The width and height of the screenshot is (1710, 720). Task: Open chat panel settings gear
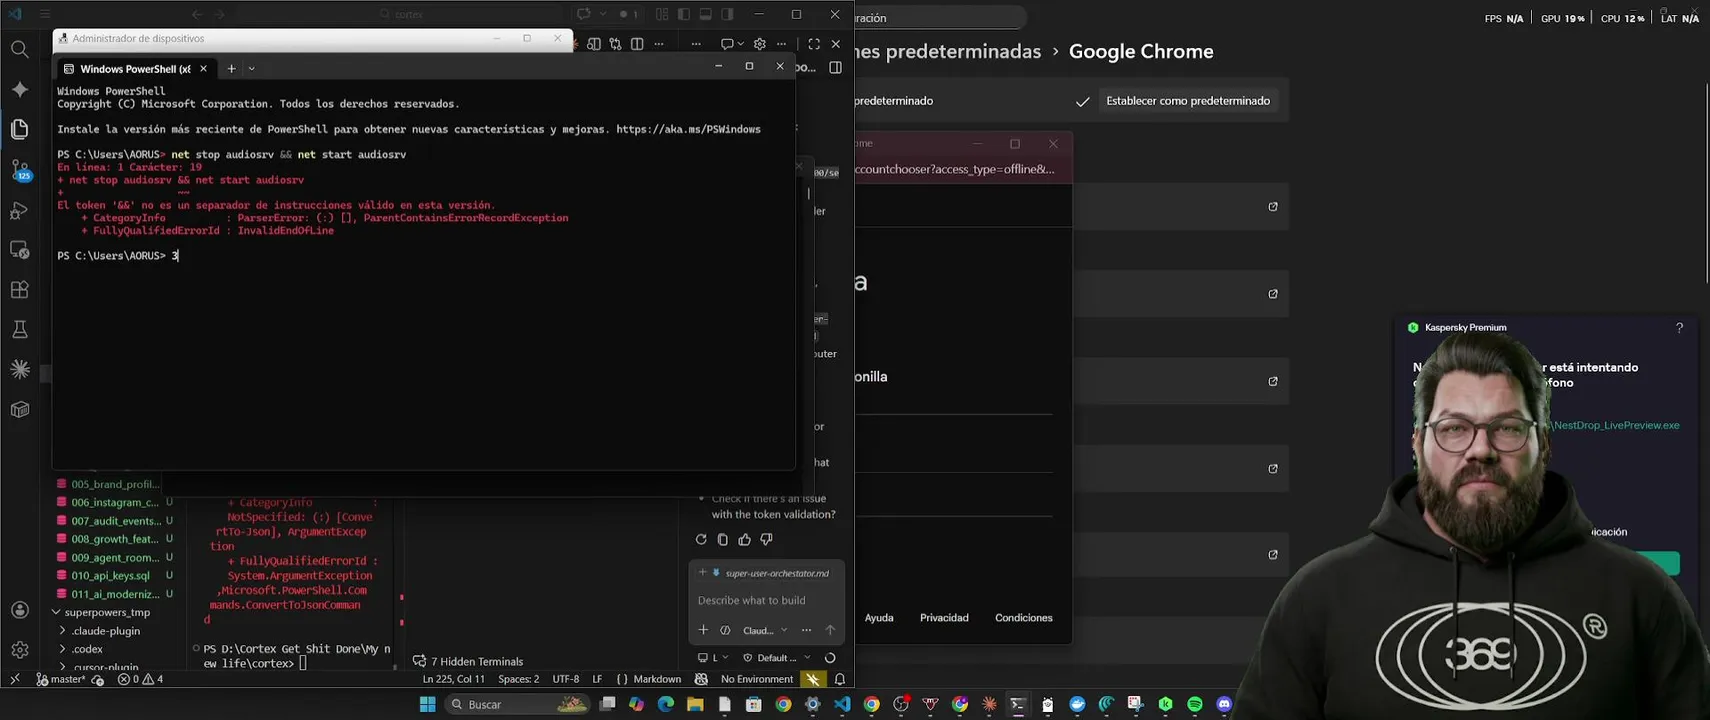point(759,44)
